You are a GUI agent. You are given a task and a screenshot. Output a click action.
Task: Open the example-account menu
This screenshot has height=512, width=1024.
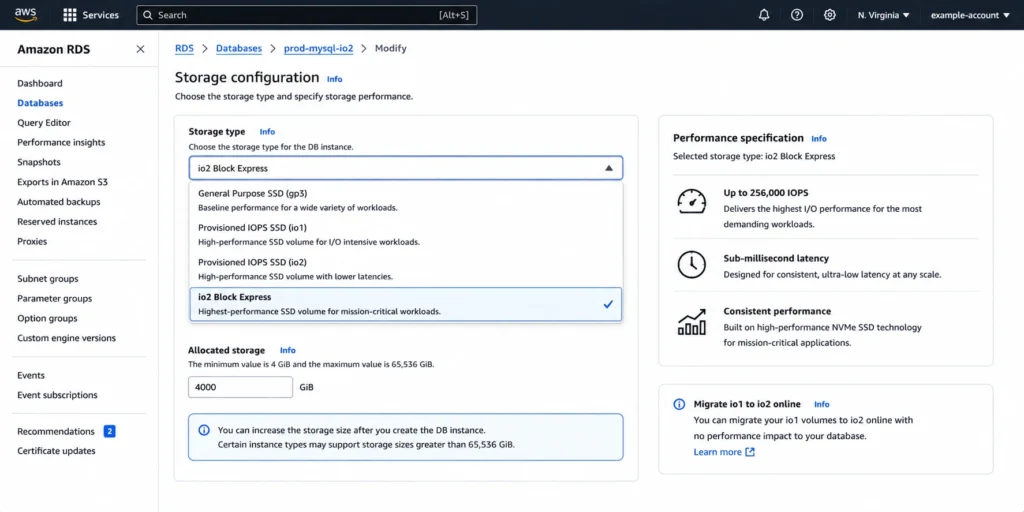970,15
